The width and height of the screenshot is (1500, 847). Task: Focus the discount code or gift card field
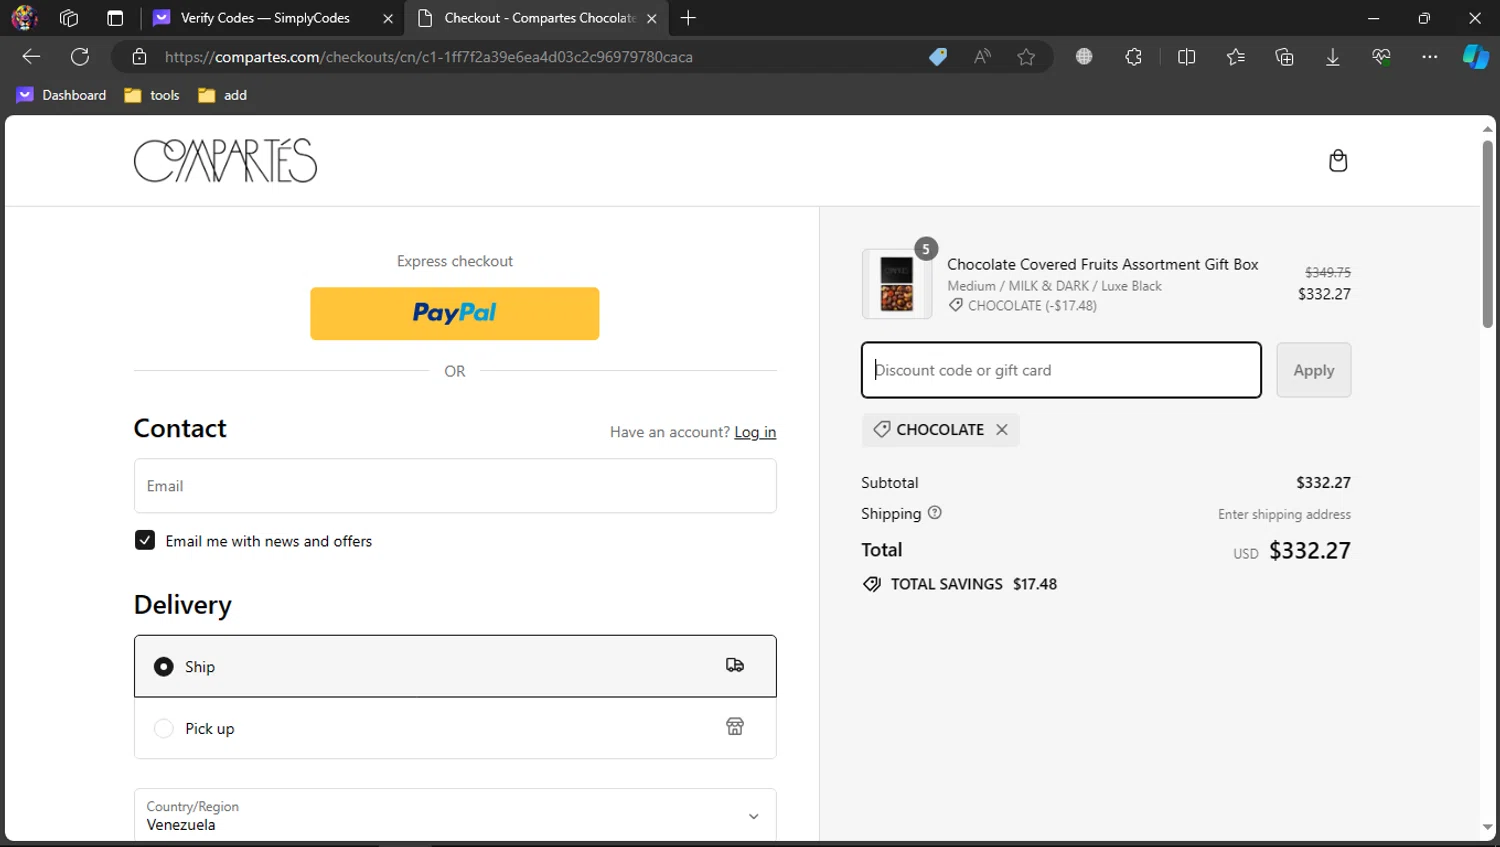pos(1061,370)
